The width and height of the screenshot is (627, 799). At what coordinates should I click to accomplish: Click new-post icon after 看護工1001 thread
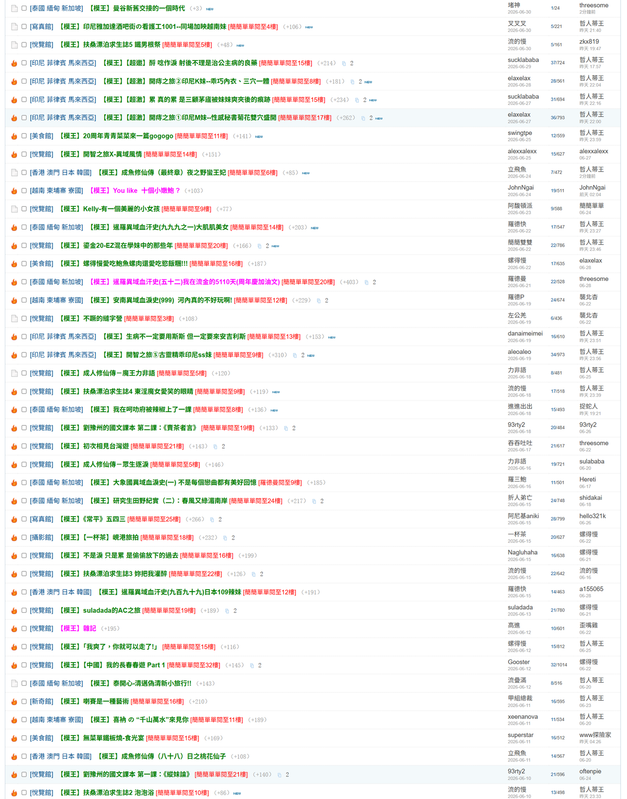pyautogui.click(x=309, y=27)
